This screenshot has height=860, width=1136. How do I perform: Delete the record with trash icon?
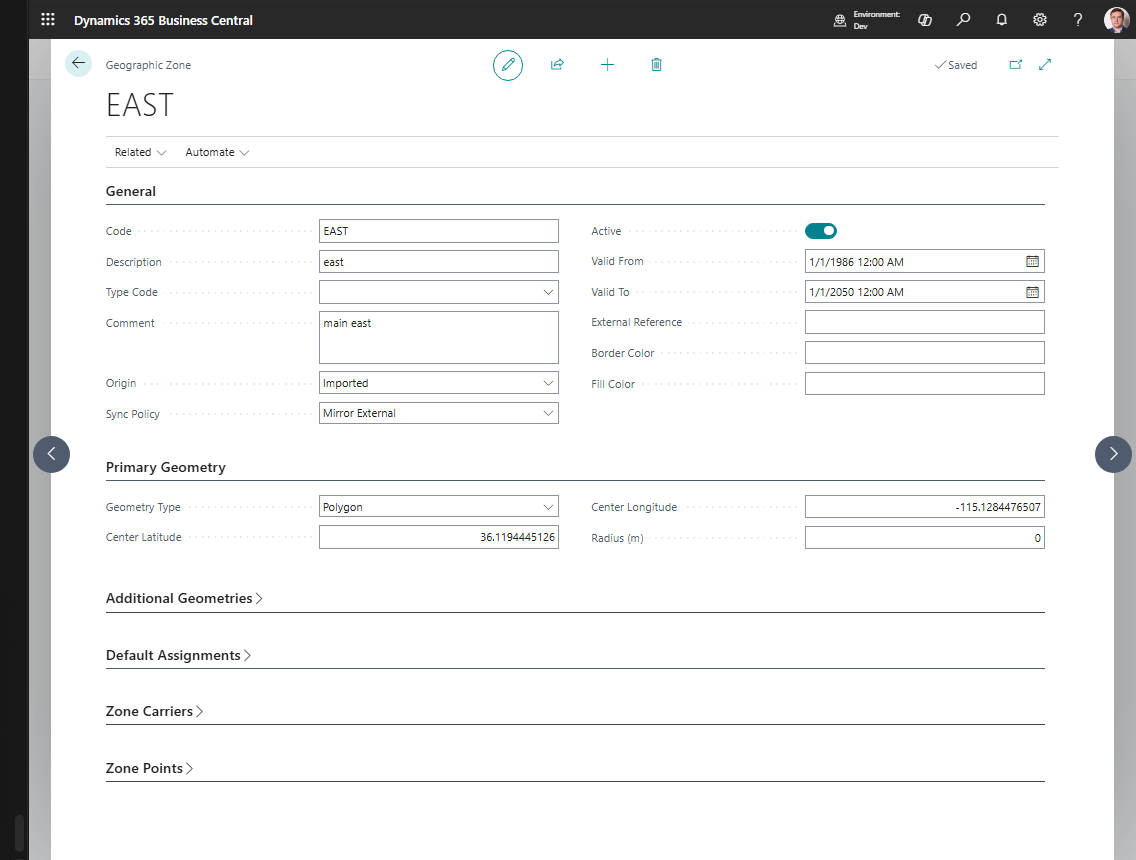pyautogui.click(x=656, y=64)
